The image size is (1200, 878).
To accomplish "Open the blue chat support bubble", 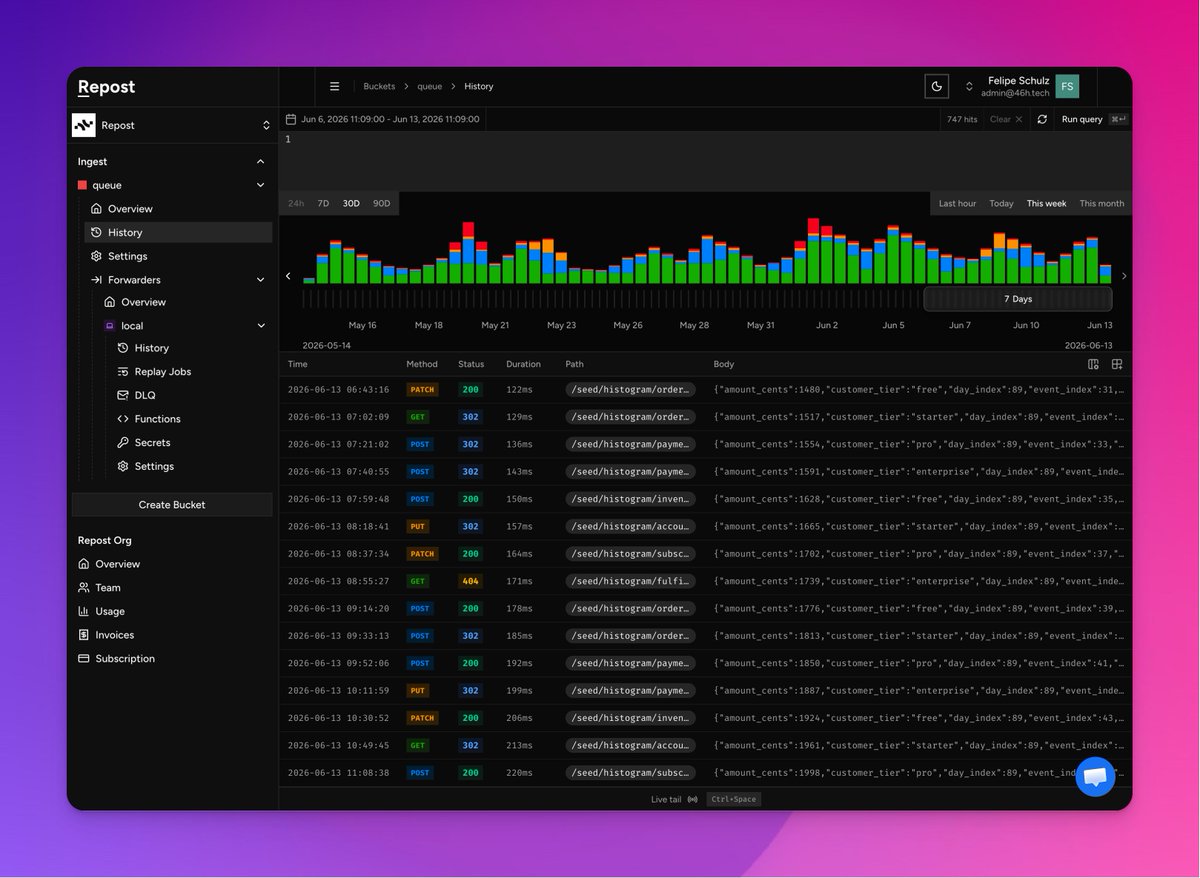I will 1095,776.
